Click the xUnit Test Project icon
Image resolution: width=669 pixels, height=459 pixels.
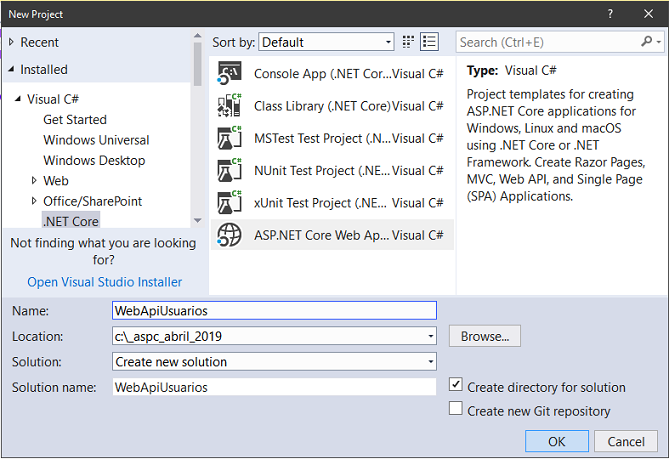pyautogui.click(x=229, y=203)
